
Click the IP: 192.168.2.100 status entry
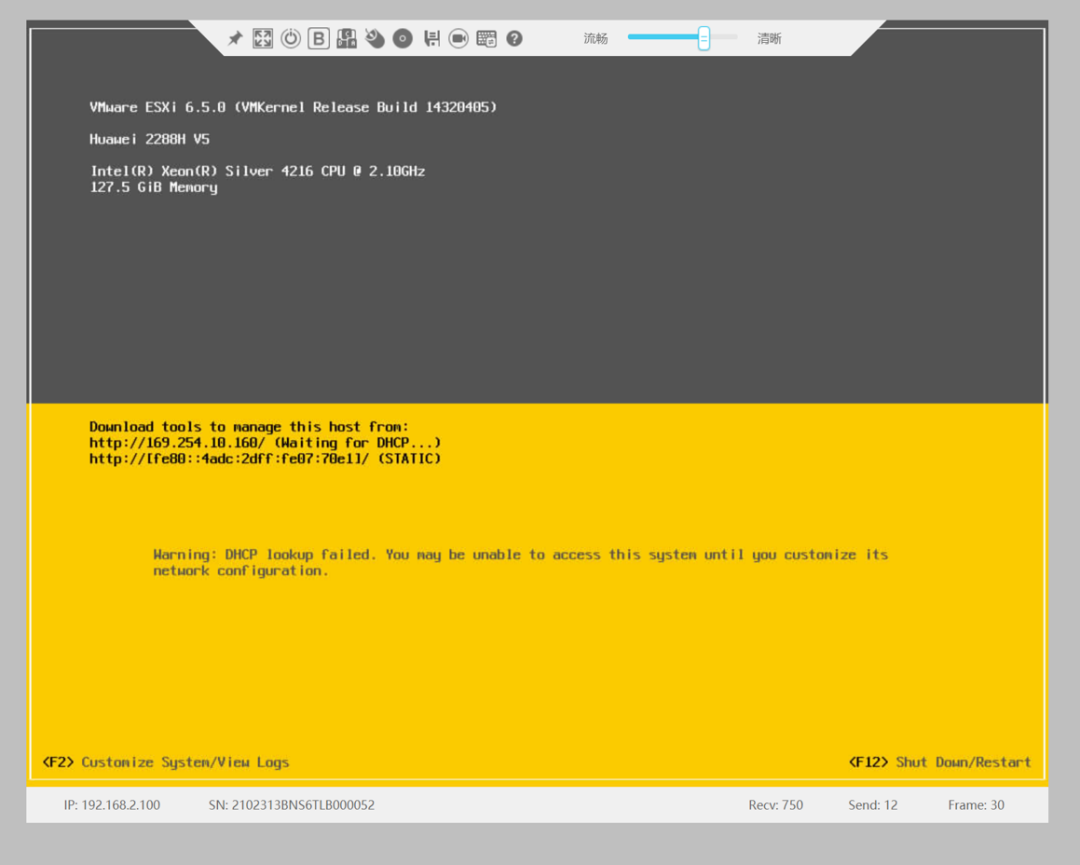pyautogui.click(x=112, y=805)
